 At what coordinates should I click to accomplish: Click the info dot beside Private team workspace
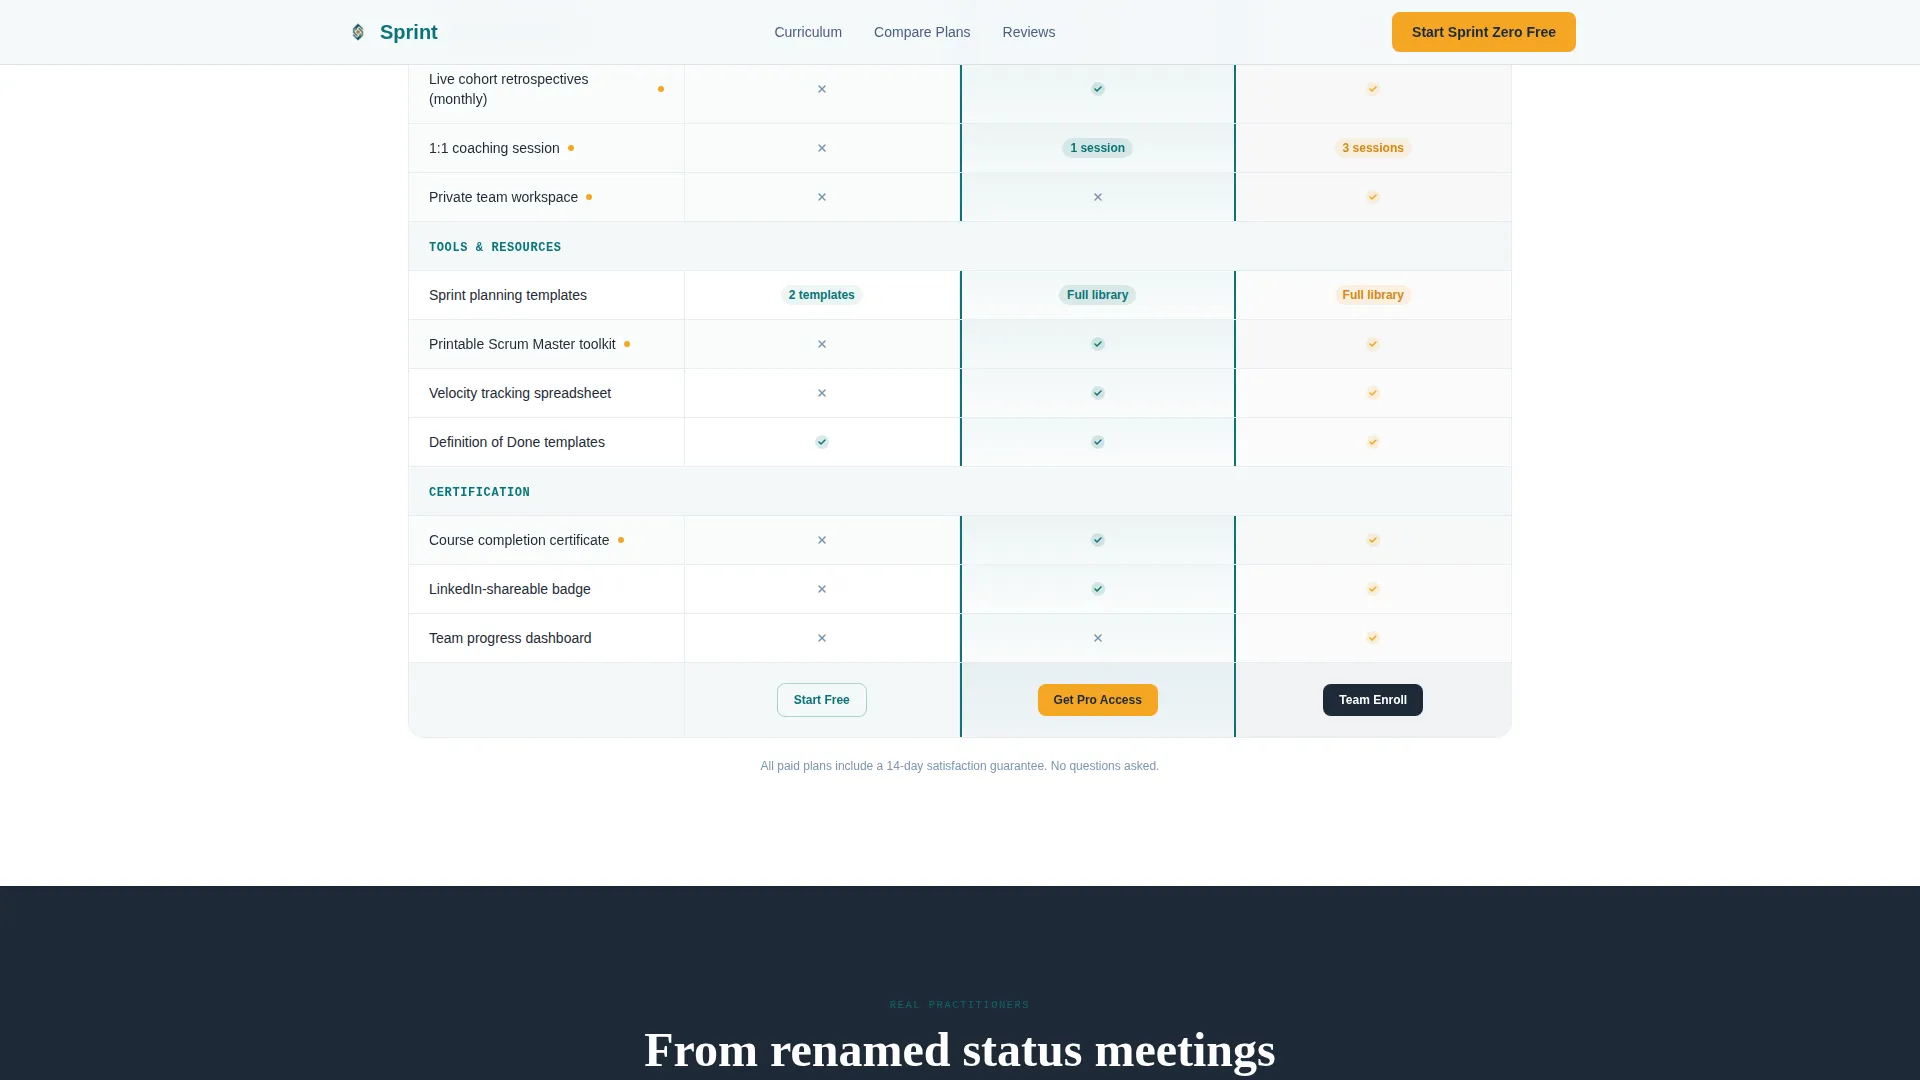[589, 197]
